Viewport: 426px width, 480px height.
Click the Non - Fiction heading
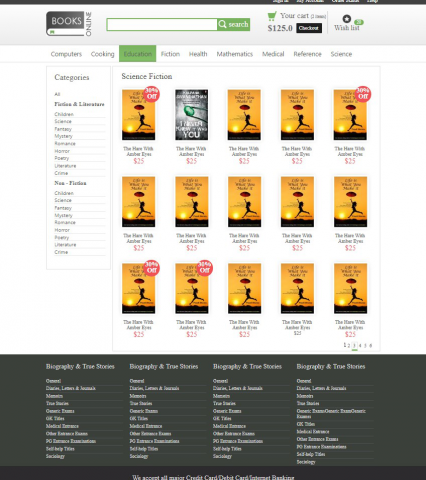point(70,183)
